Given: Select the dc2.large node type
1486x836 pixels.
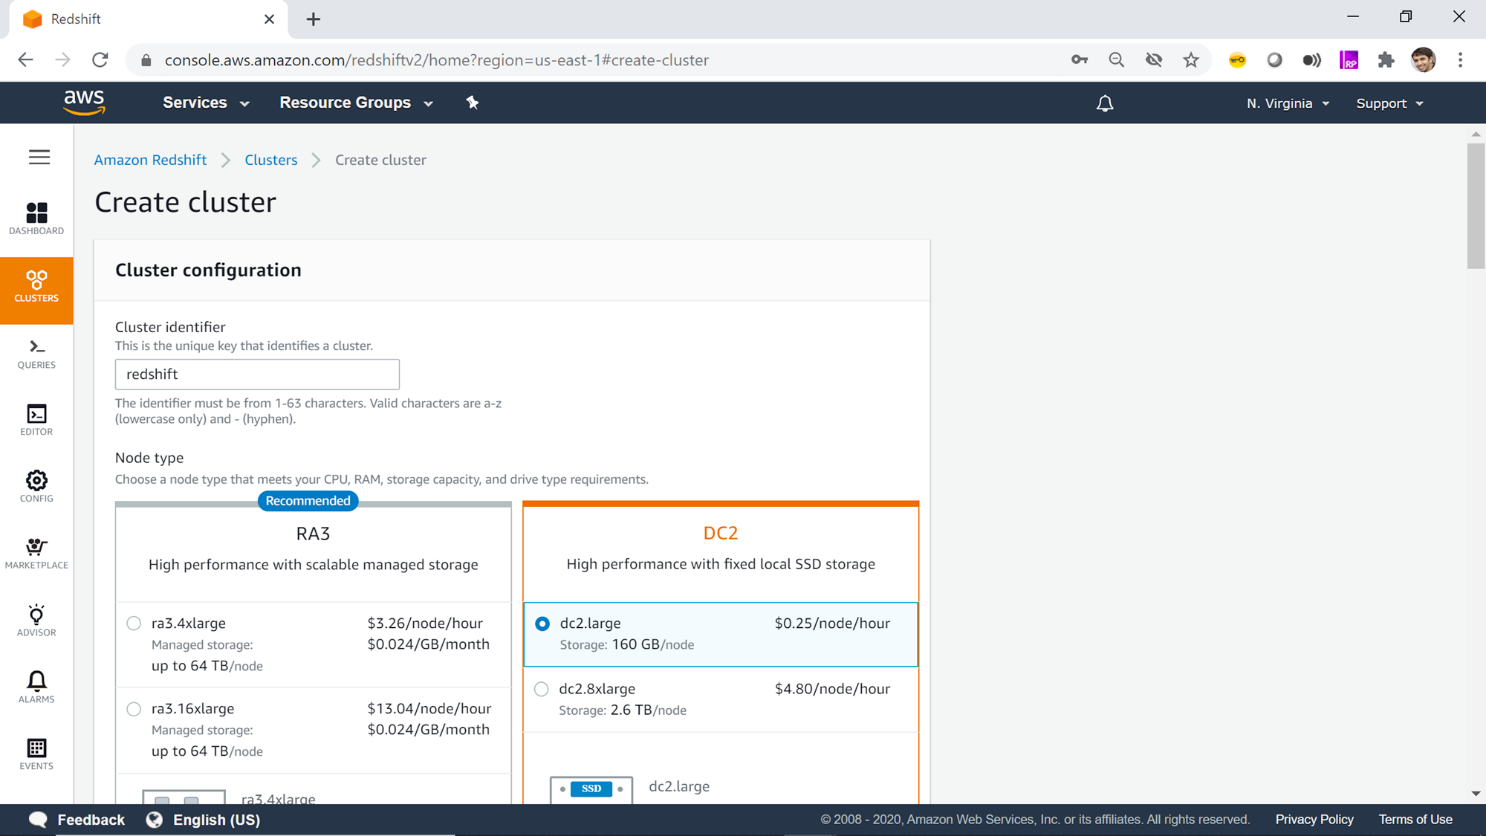Looking at the screenshot, I should (542, 623).
